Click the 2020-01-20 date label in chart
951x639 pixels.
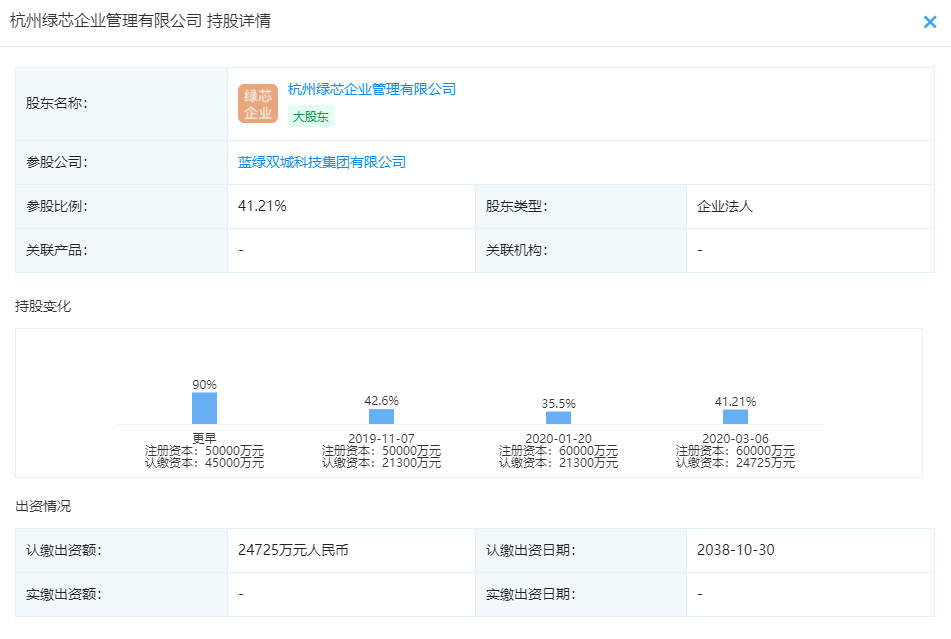click(x=559, y=438)
